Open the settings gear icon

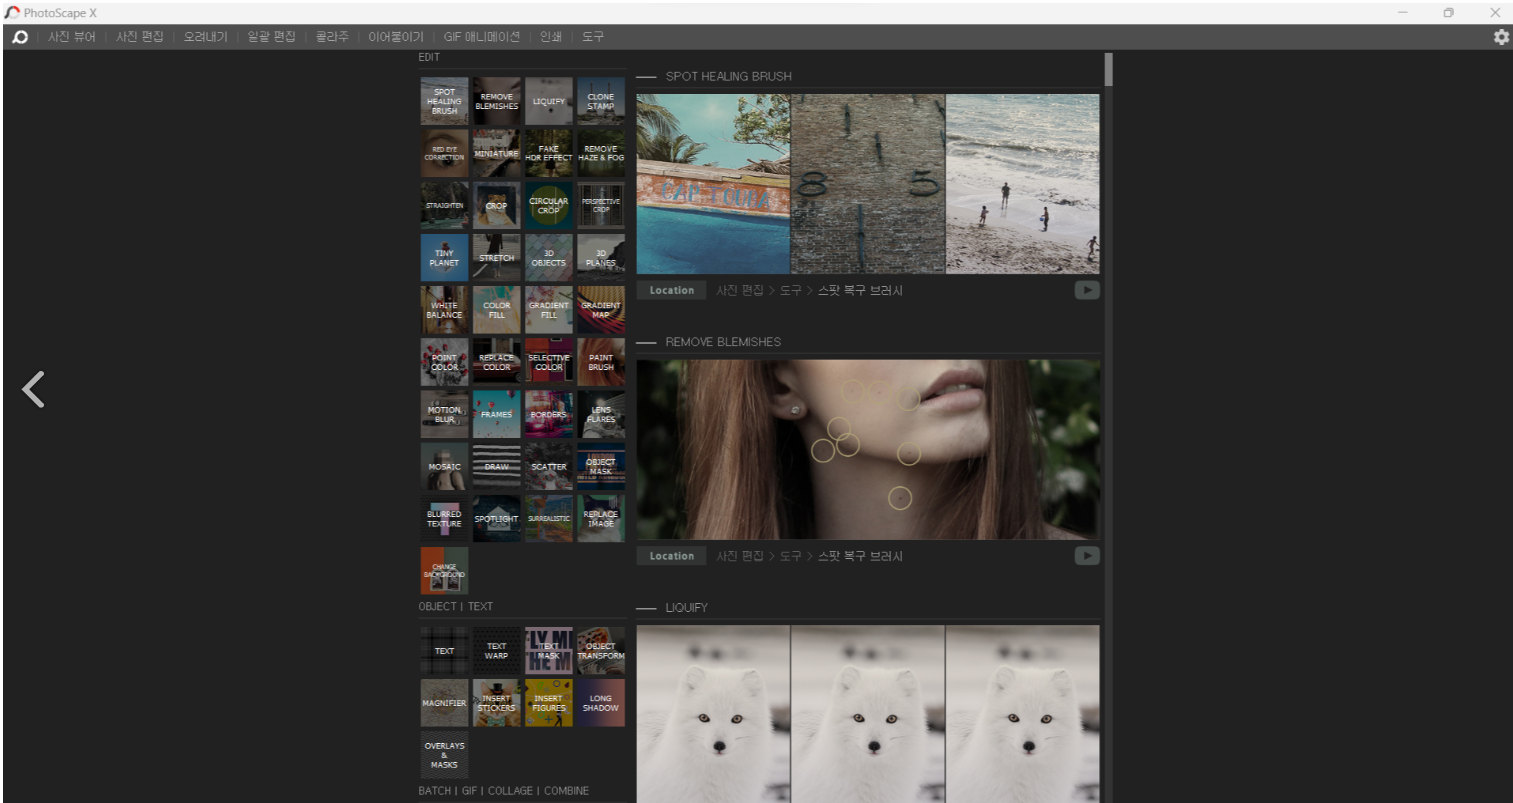point(1501,37)
